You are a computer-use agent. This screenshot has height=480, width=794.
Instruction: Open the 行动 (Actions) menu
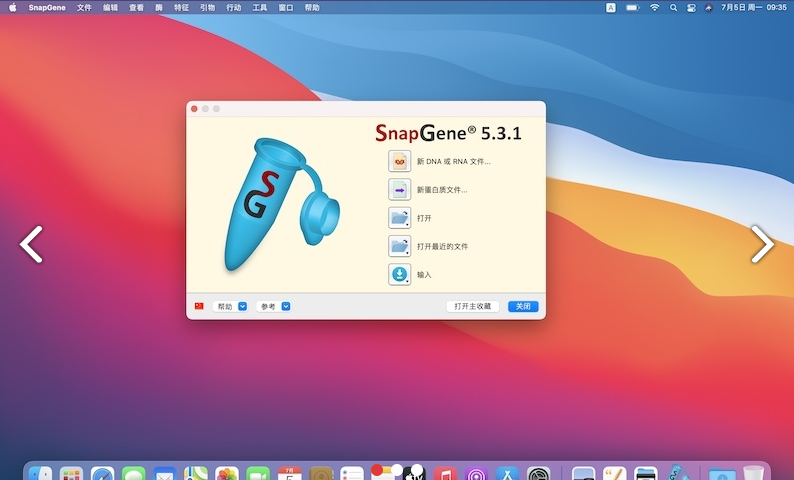(x=234, y=8)
